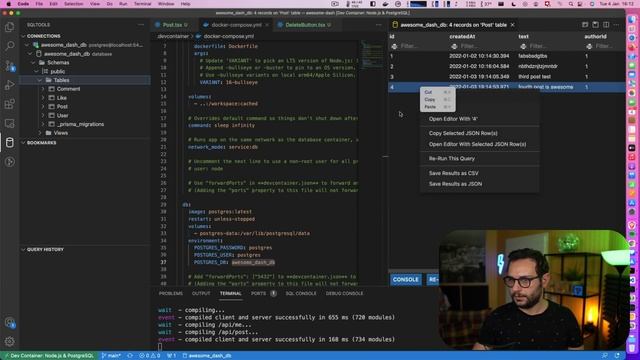Open SQLTools database view in activity bar
The height and width of the screenshot is (360, 640).
point(9,142)
